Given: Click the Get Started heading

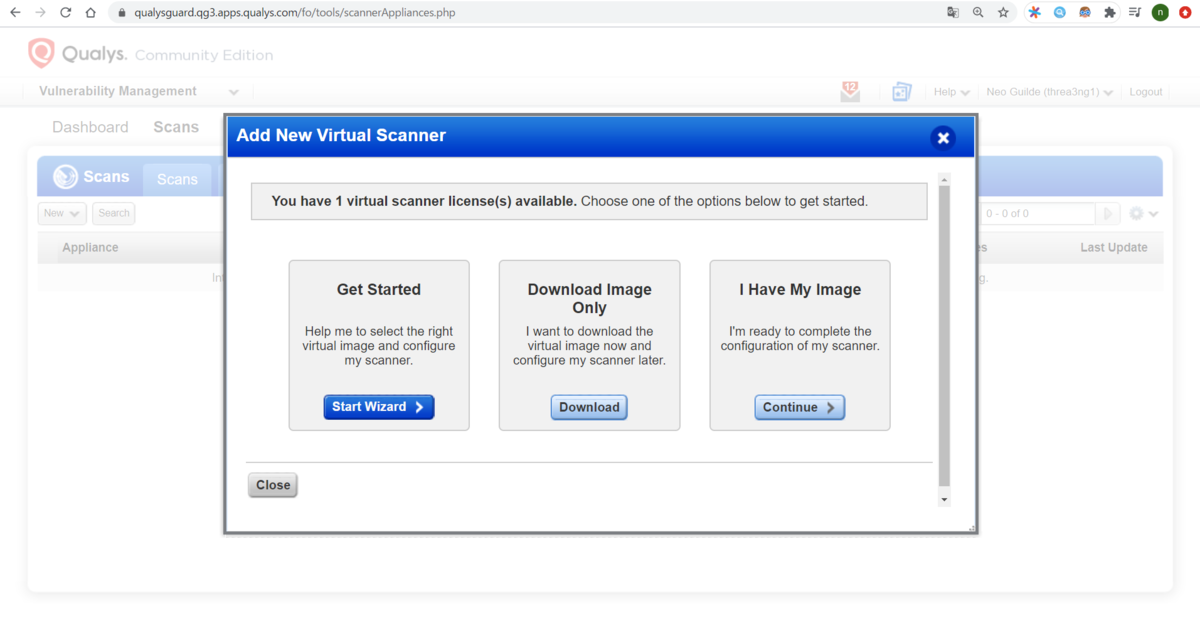Looking at the screenshot, I should [x=379, y=290].
